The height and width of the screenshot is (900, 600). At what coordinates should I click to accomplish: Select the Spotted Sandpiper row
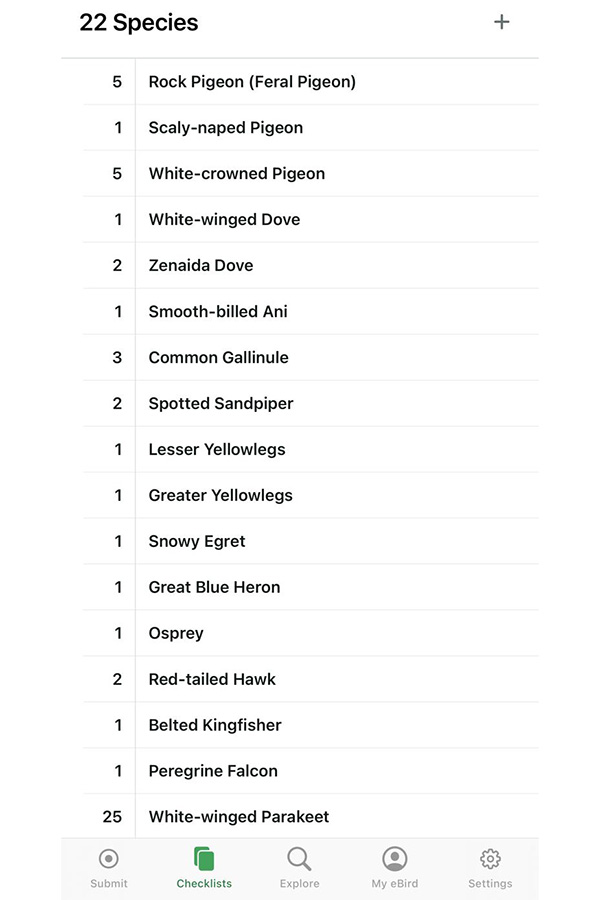221,404
